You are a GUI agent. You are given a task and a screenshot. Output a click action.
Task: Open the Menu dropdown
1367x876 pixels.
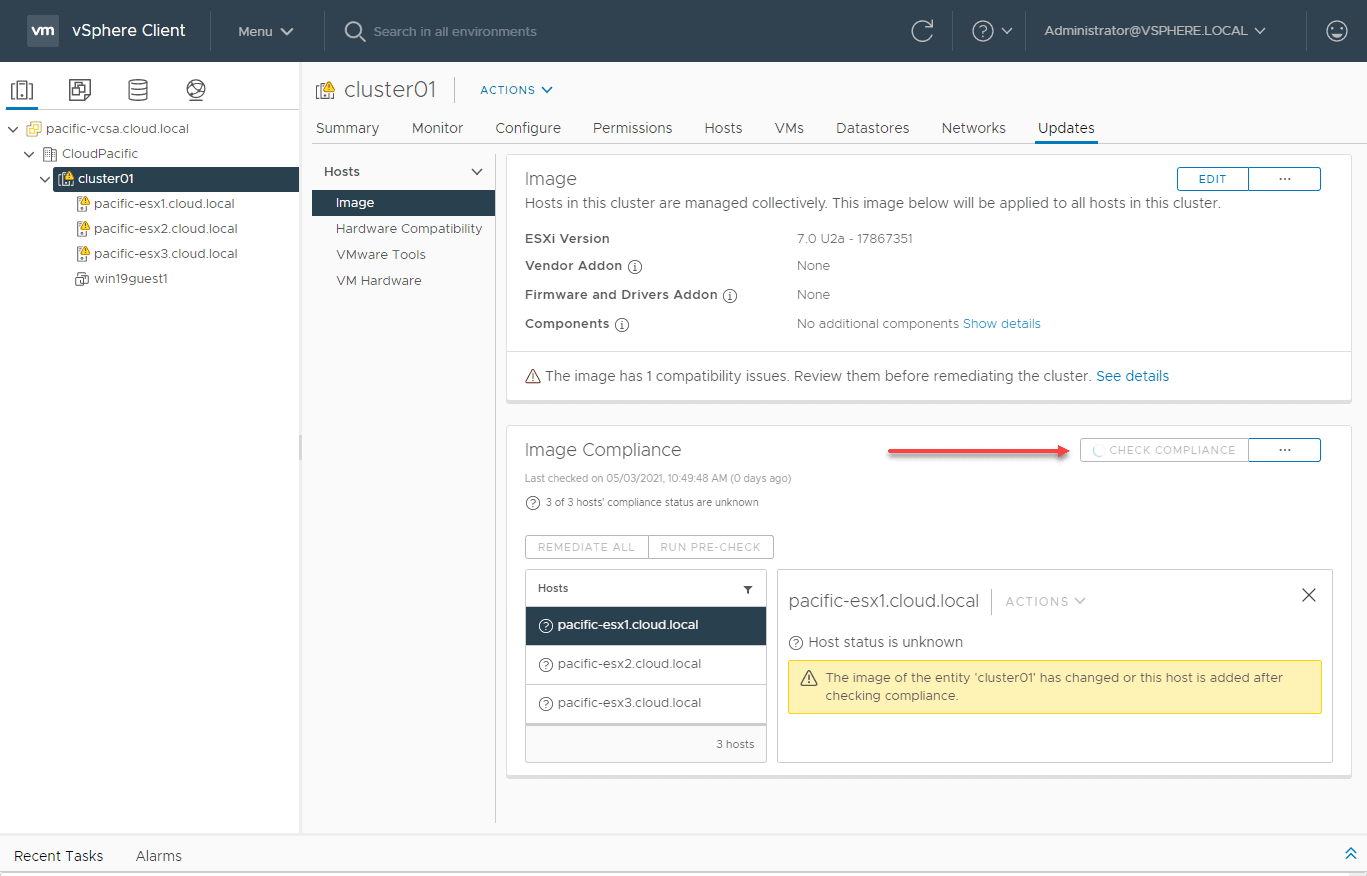pyautogui.click(x=266, y=31)
